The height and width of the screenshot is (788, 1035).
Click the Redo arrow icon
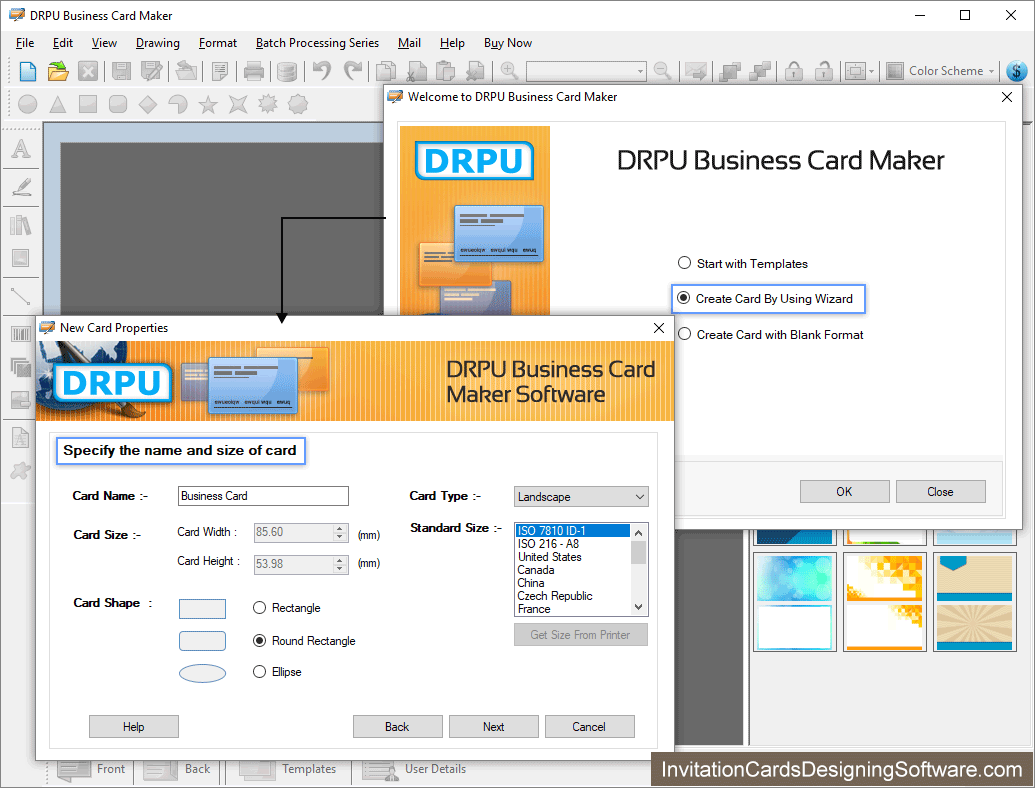point(353,70)
